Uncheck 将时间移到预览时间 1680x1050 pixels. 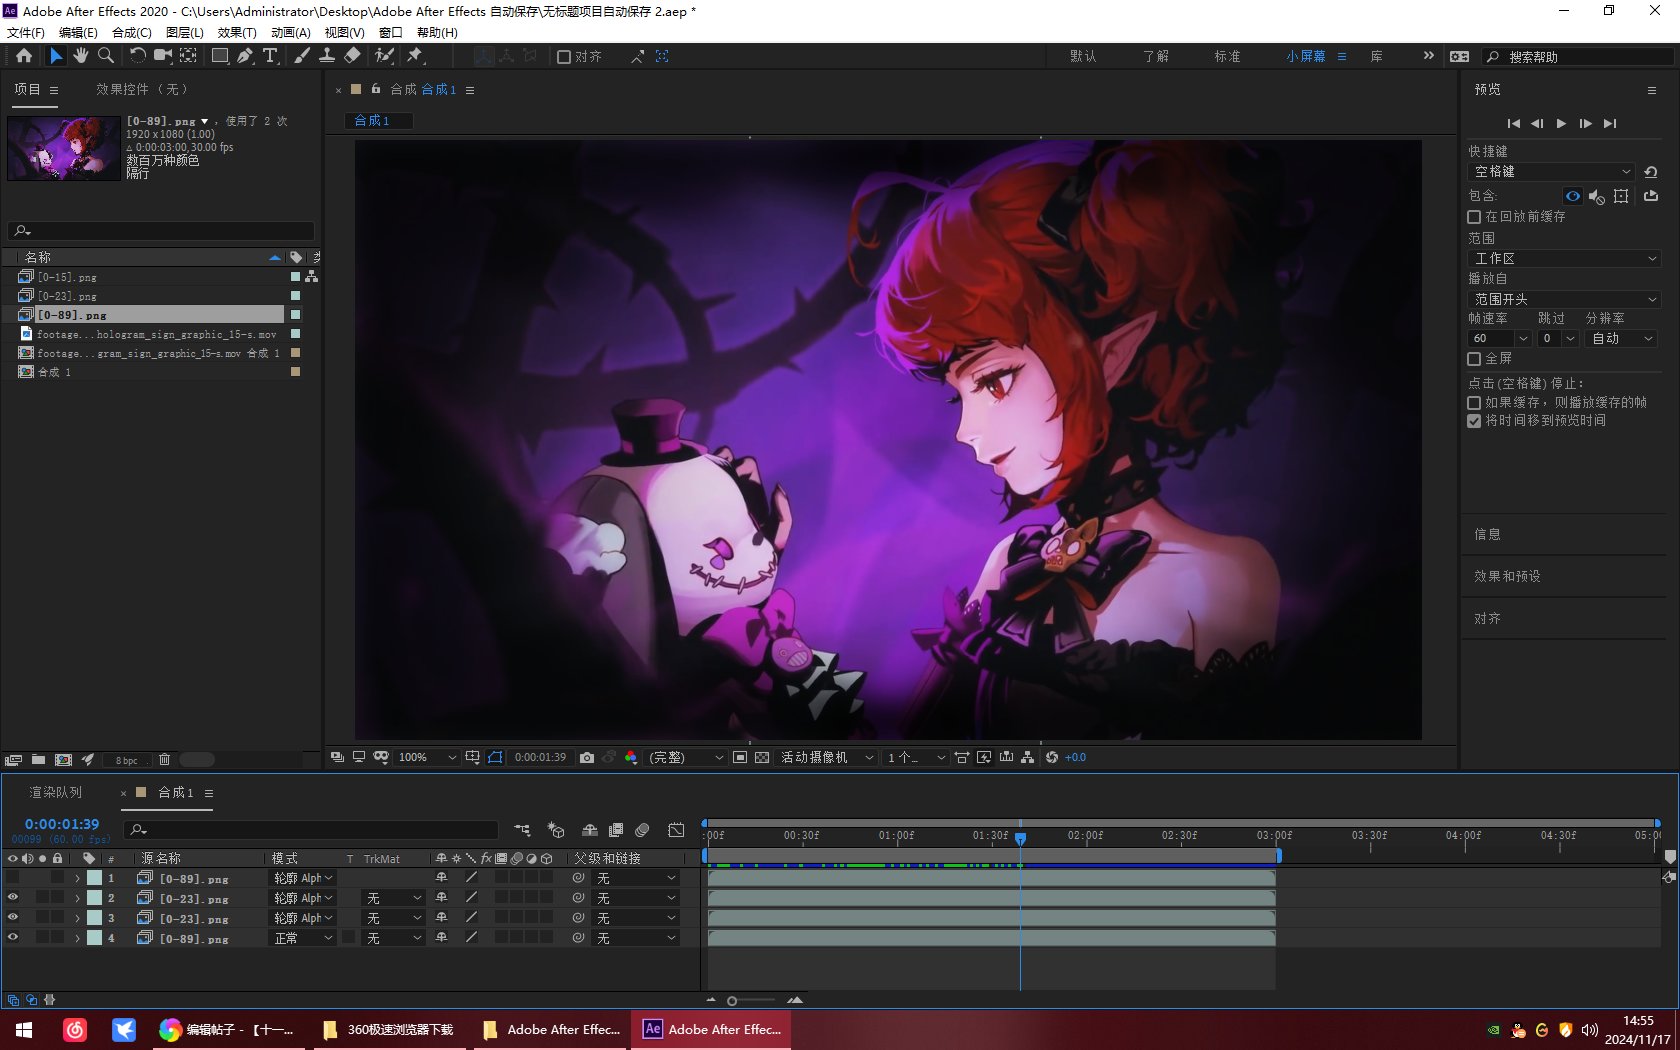click(1474, 421)
